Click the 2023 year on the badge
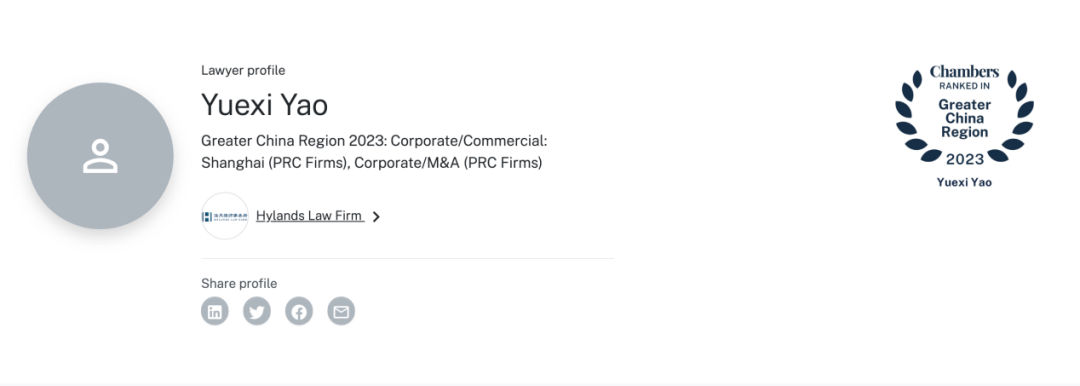 (965, 160)
